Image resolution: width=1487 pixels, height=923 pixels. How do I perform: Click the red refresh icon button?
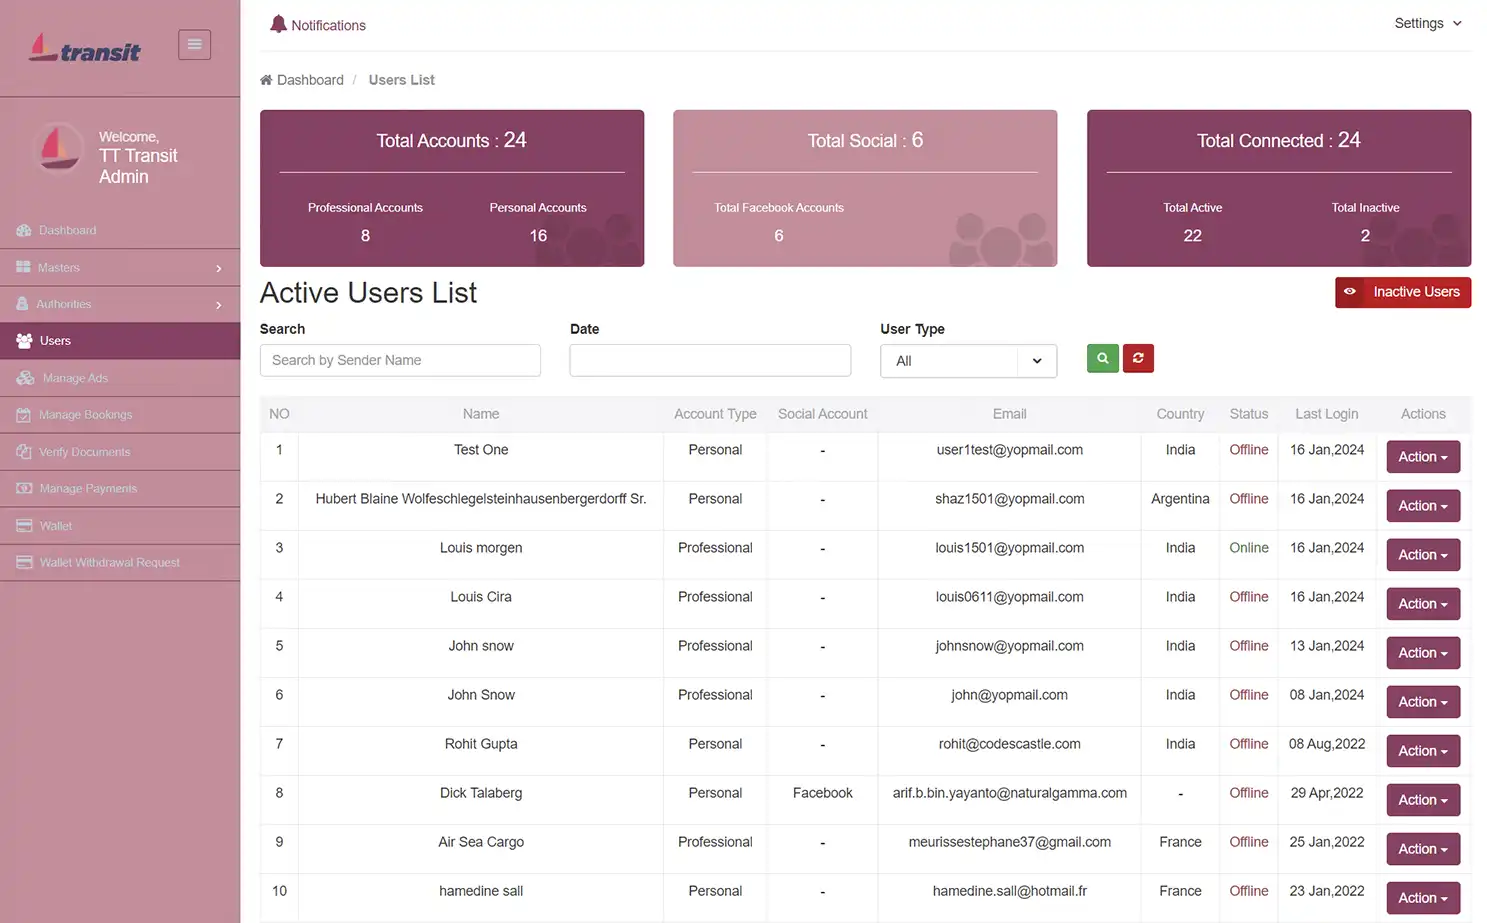tap(1138, 358)
